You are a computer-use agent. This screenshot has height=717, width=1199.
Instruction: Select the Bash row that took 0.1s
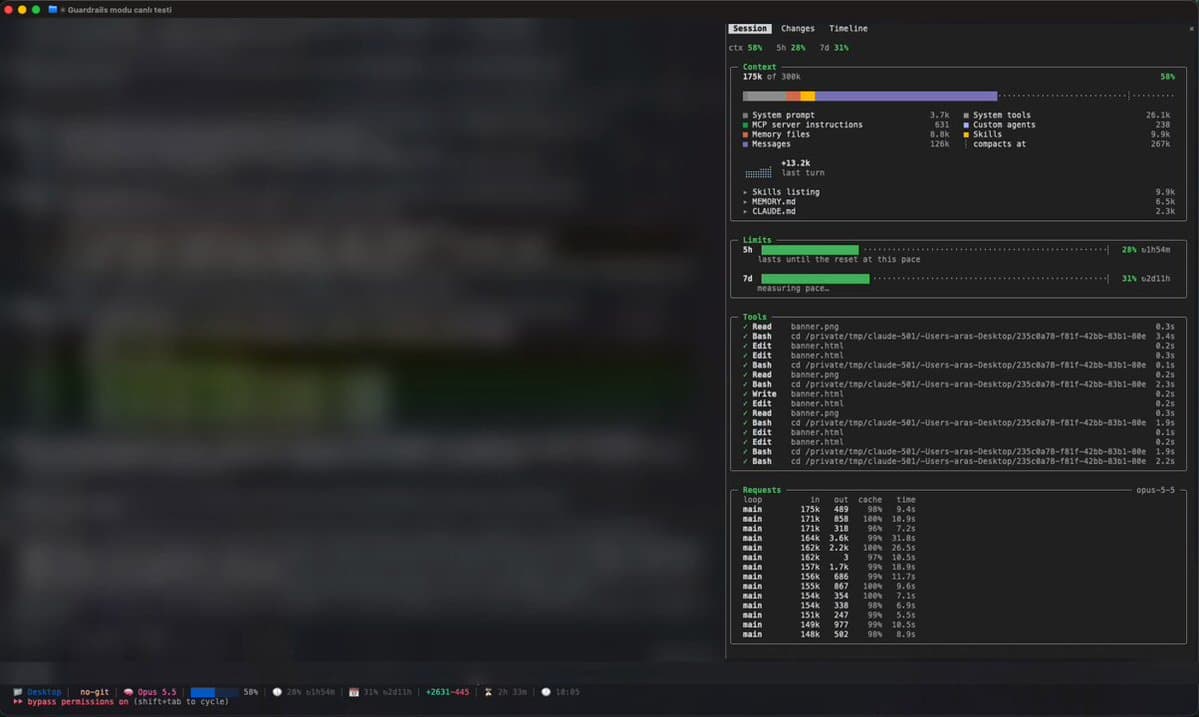pyautogui.click(x=958, y=365)
